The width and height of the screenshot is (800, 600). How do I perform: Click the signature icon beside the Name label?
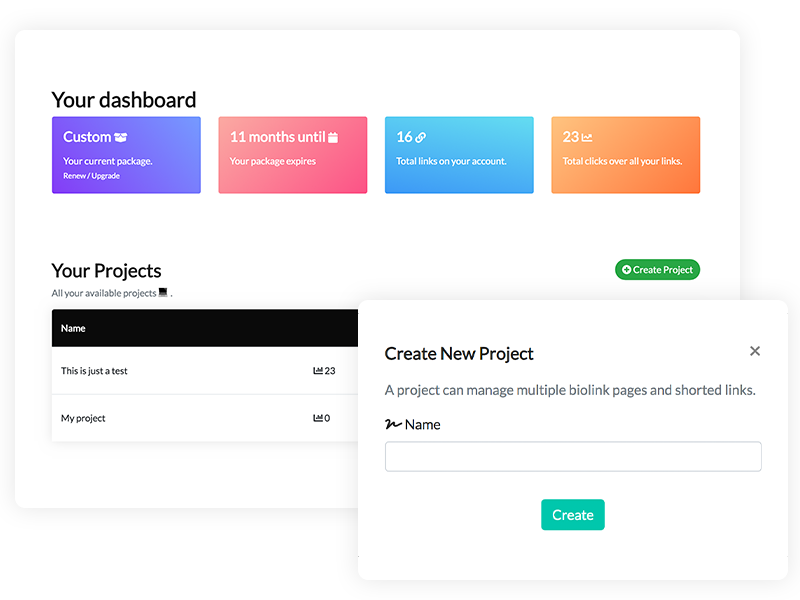(x=393, y=424)
